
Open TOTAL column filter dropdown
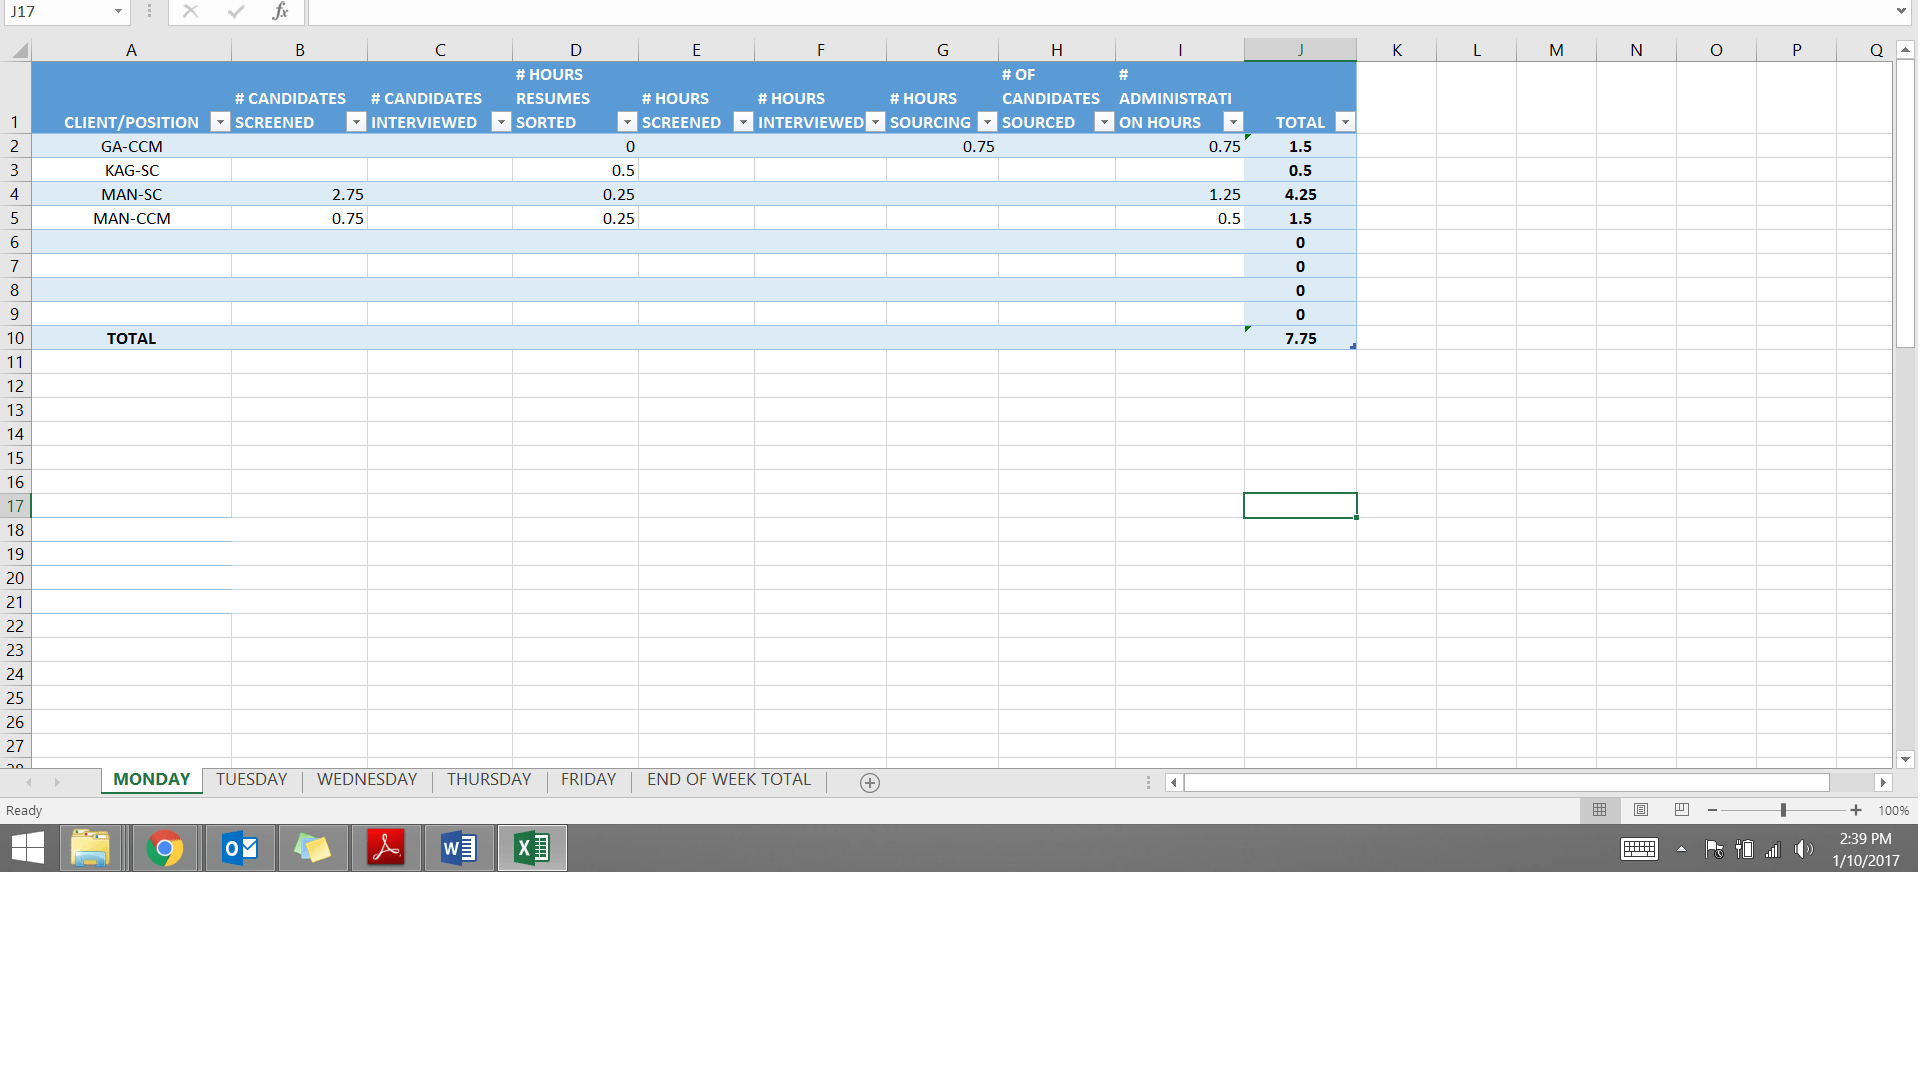coord(1345,122)
